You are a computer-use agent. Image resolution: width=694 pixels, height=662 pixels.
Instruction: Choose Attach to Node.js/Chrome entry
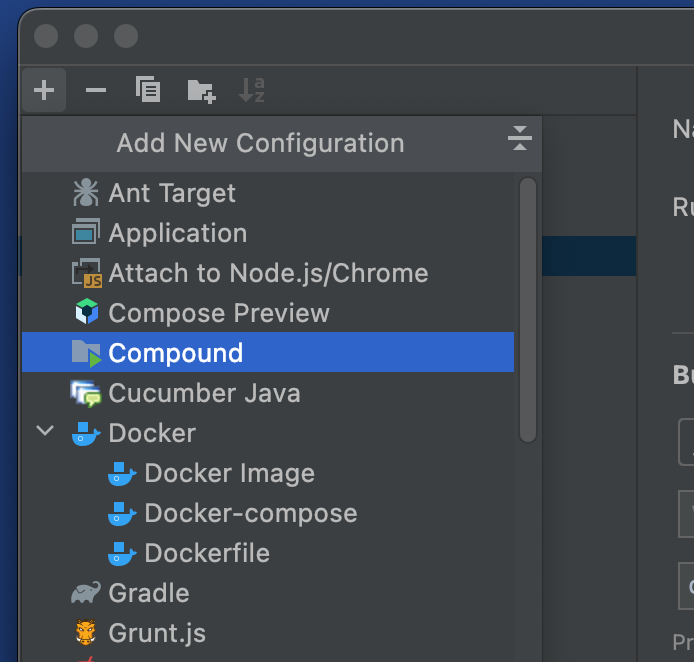(267, 273)
